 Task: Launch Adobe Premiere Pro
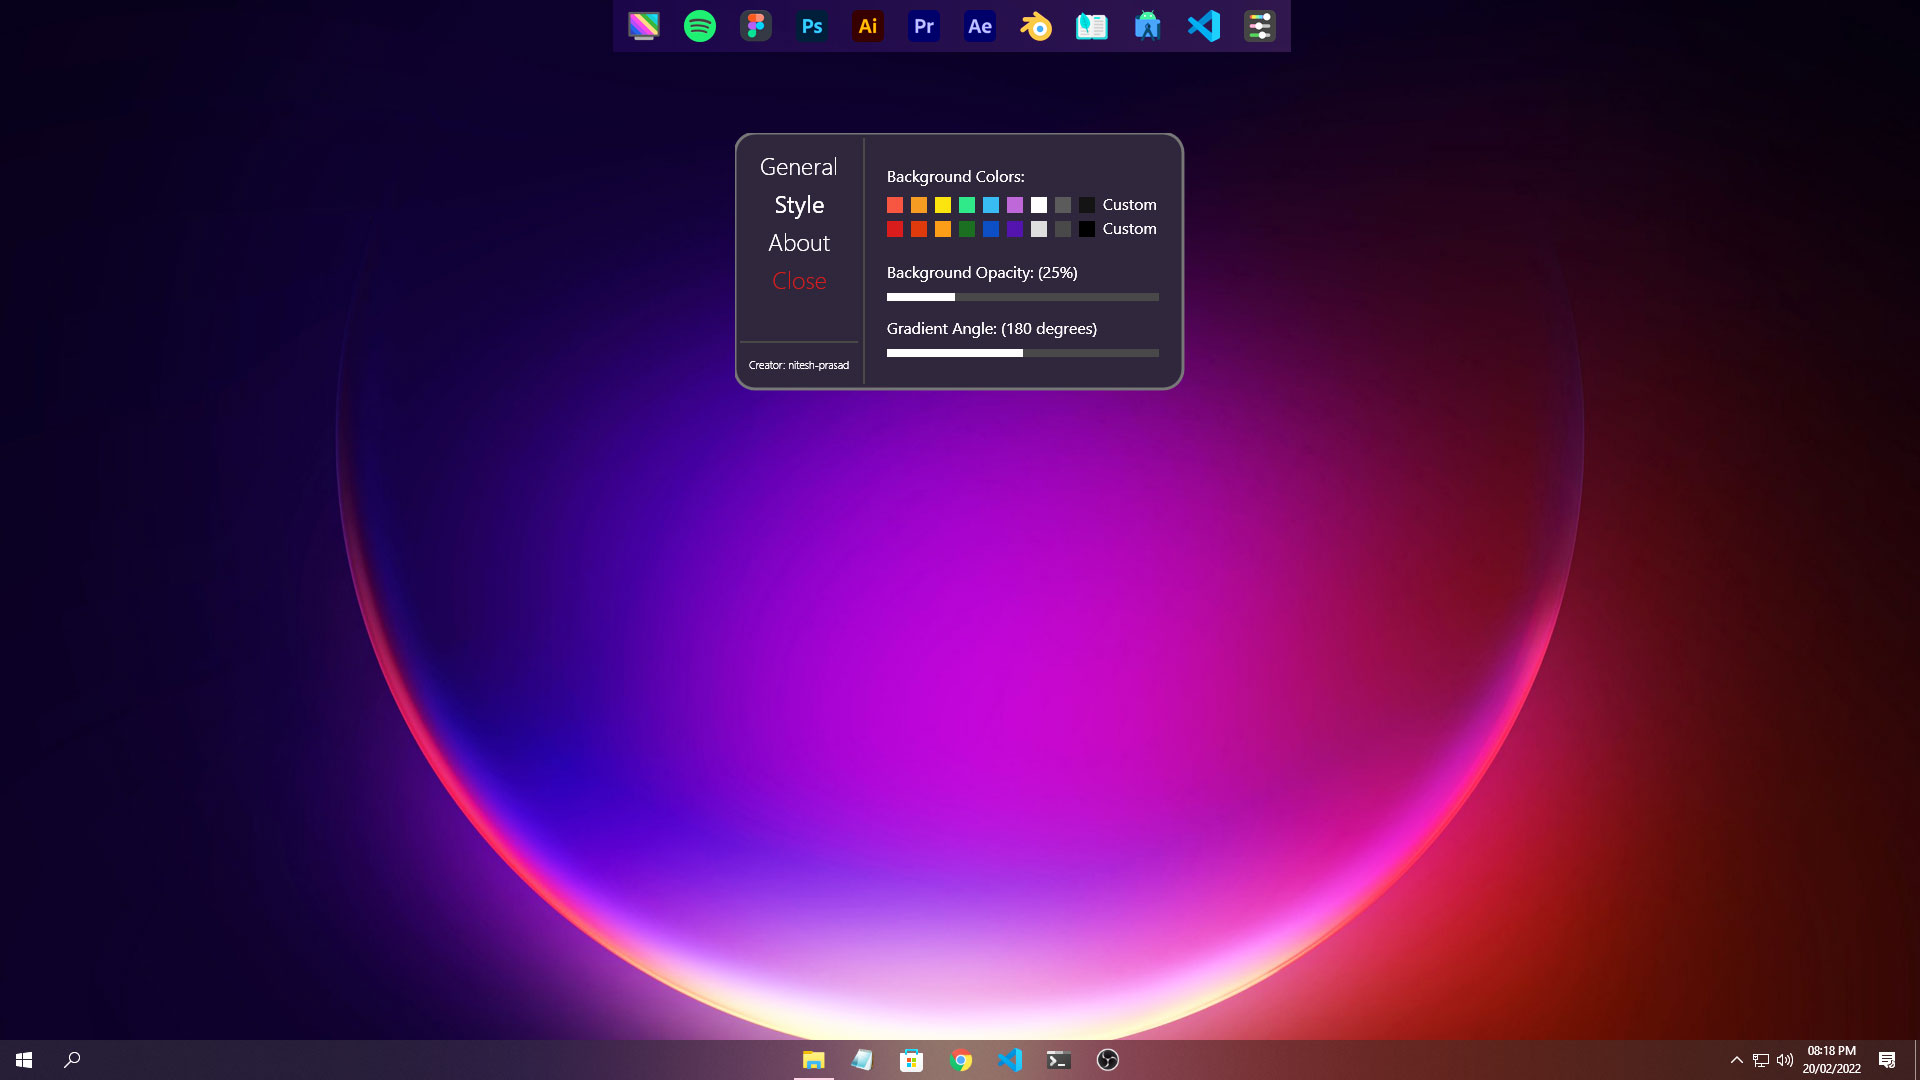[x=923, y=26]
